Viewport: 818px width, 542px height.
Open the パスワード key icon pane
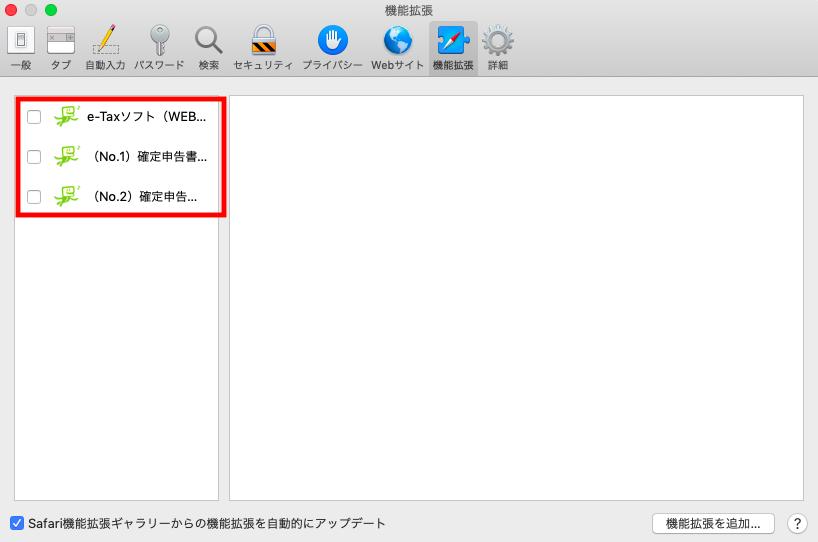[x=159, y=47]
